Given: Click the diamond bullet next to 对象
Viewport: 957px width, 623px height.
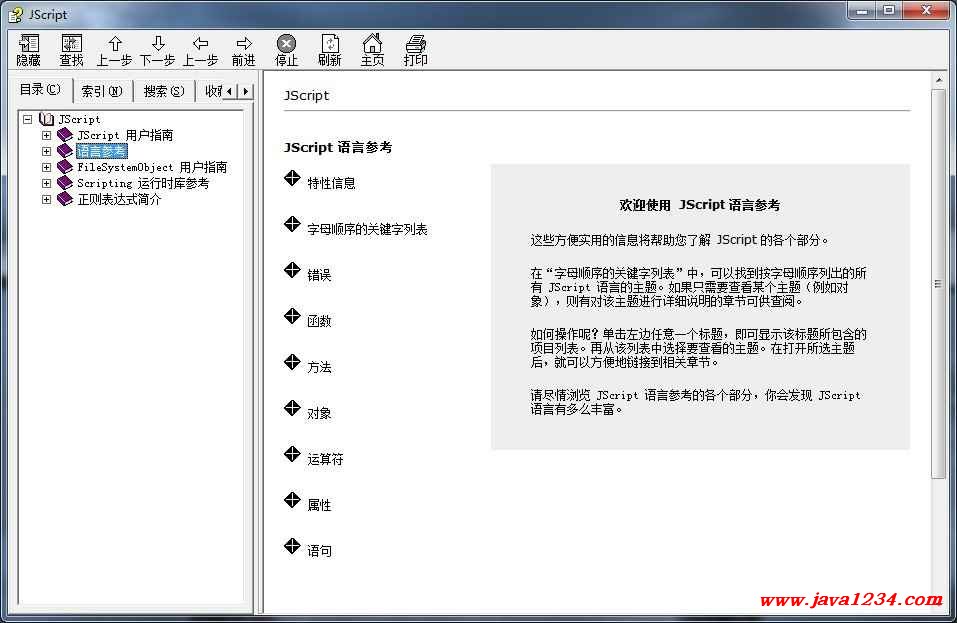Looking at the screenshot, I should coord(292,408).
